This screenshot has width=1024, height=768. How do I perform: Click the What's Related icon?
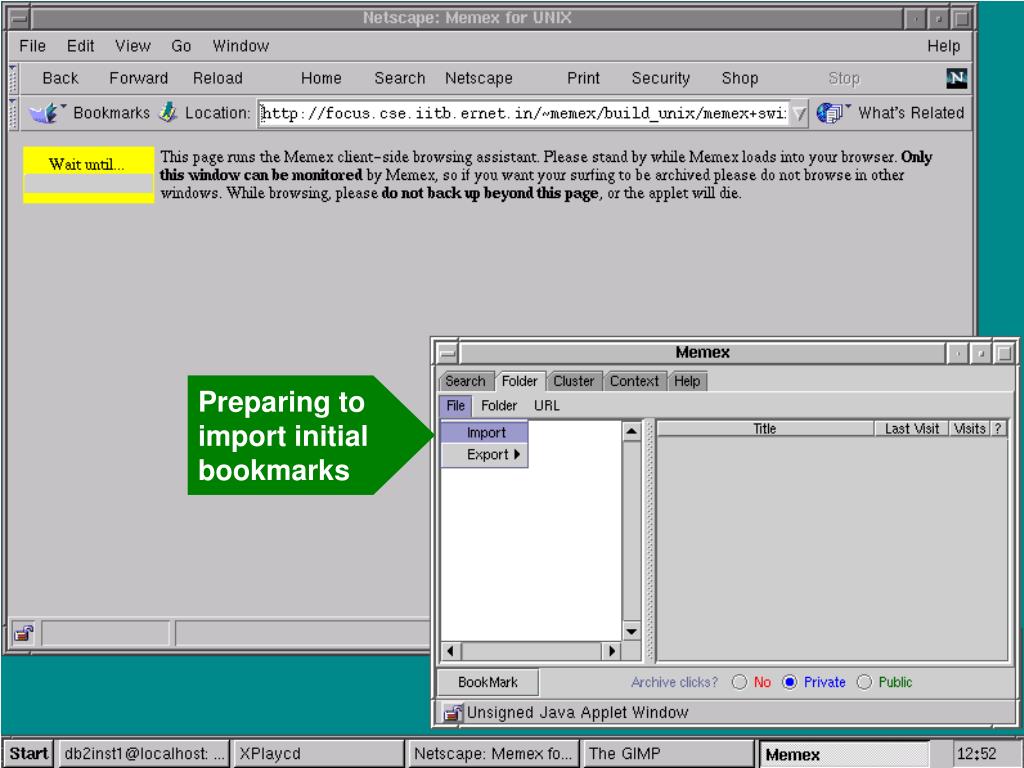831,113
